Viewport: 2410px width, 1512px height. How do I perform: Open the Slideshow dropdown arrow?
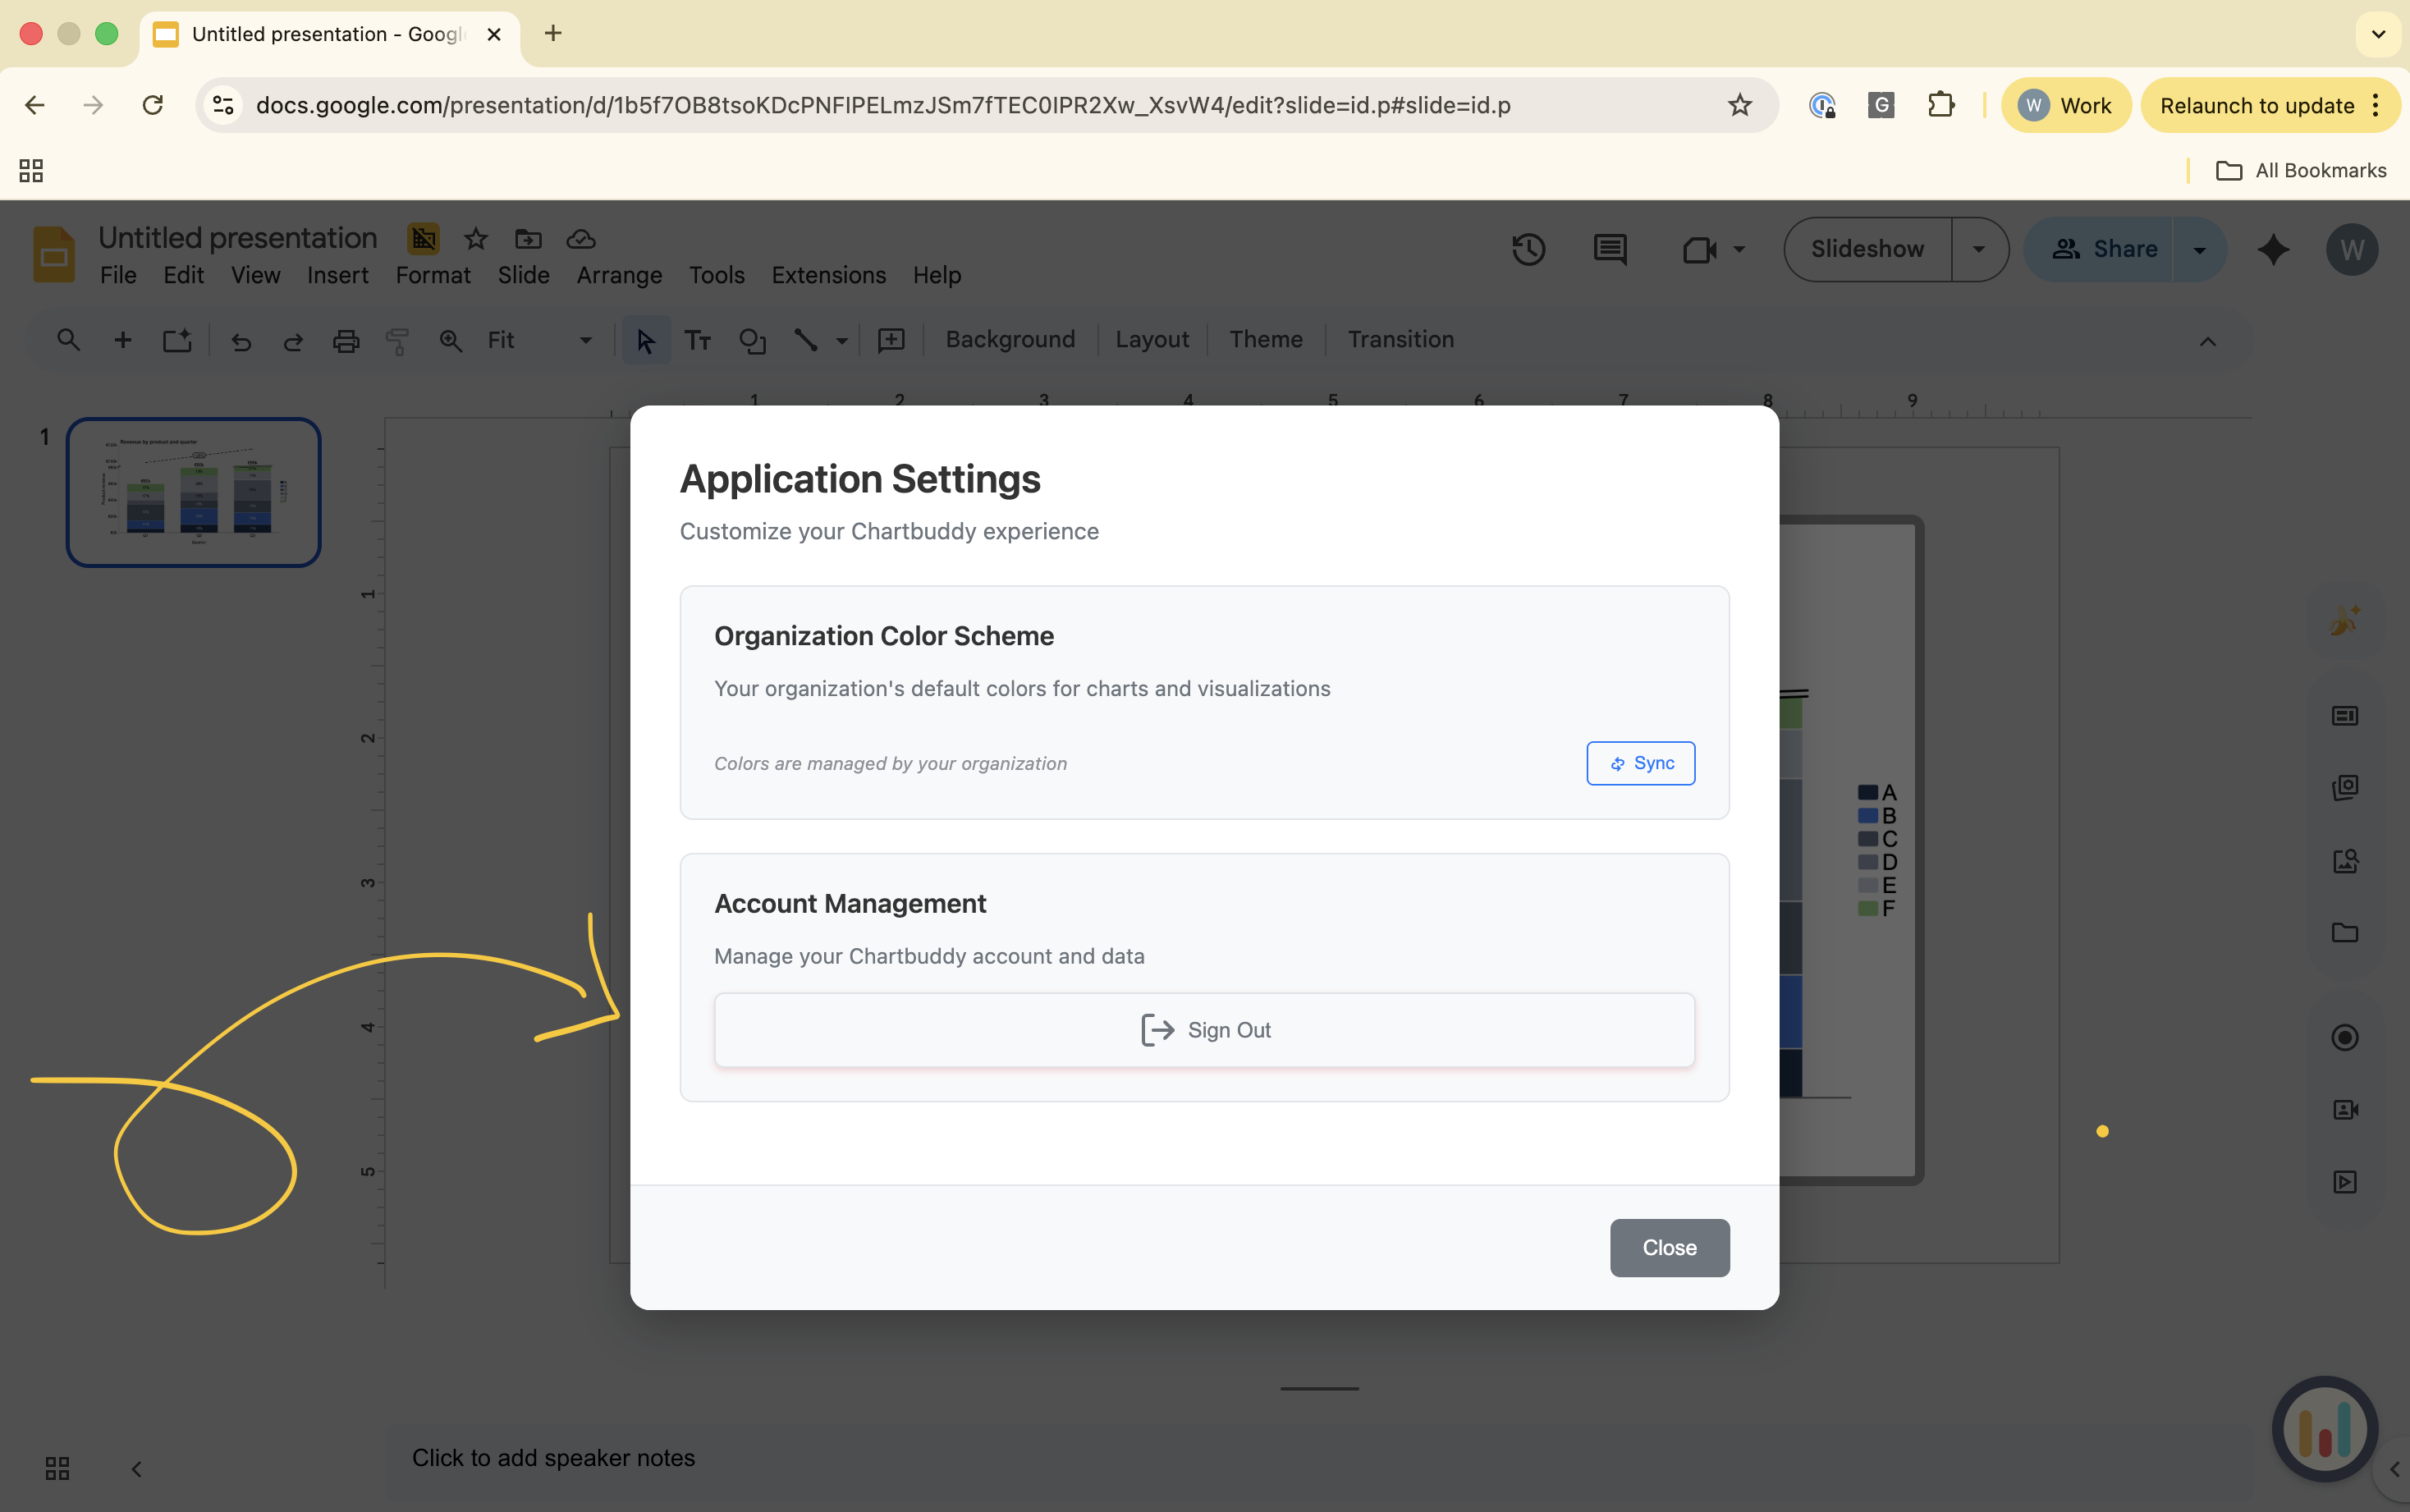pos(1978,249)
